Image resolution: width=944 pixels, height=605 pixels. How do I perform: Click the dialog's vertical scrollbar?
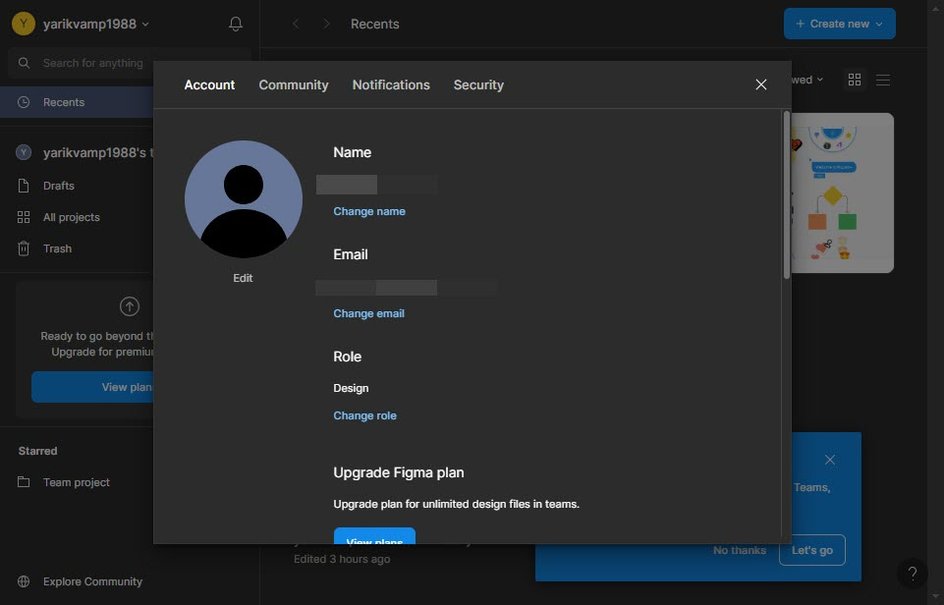point(786,195)
